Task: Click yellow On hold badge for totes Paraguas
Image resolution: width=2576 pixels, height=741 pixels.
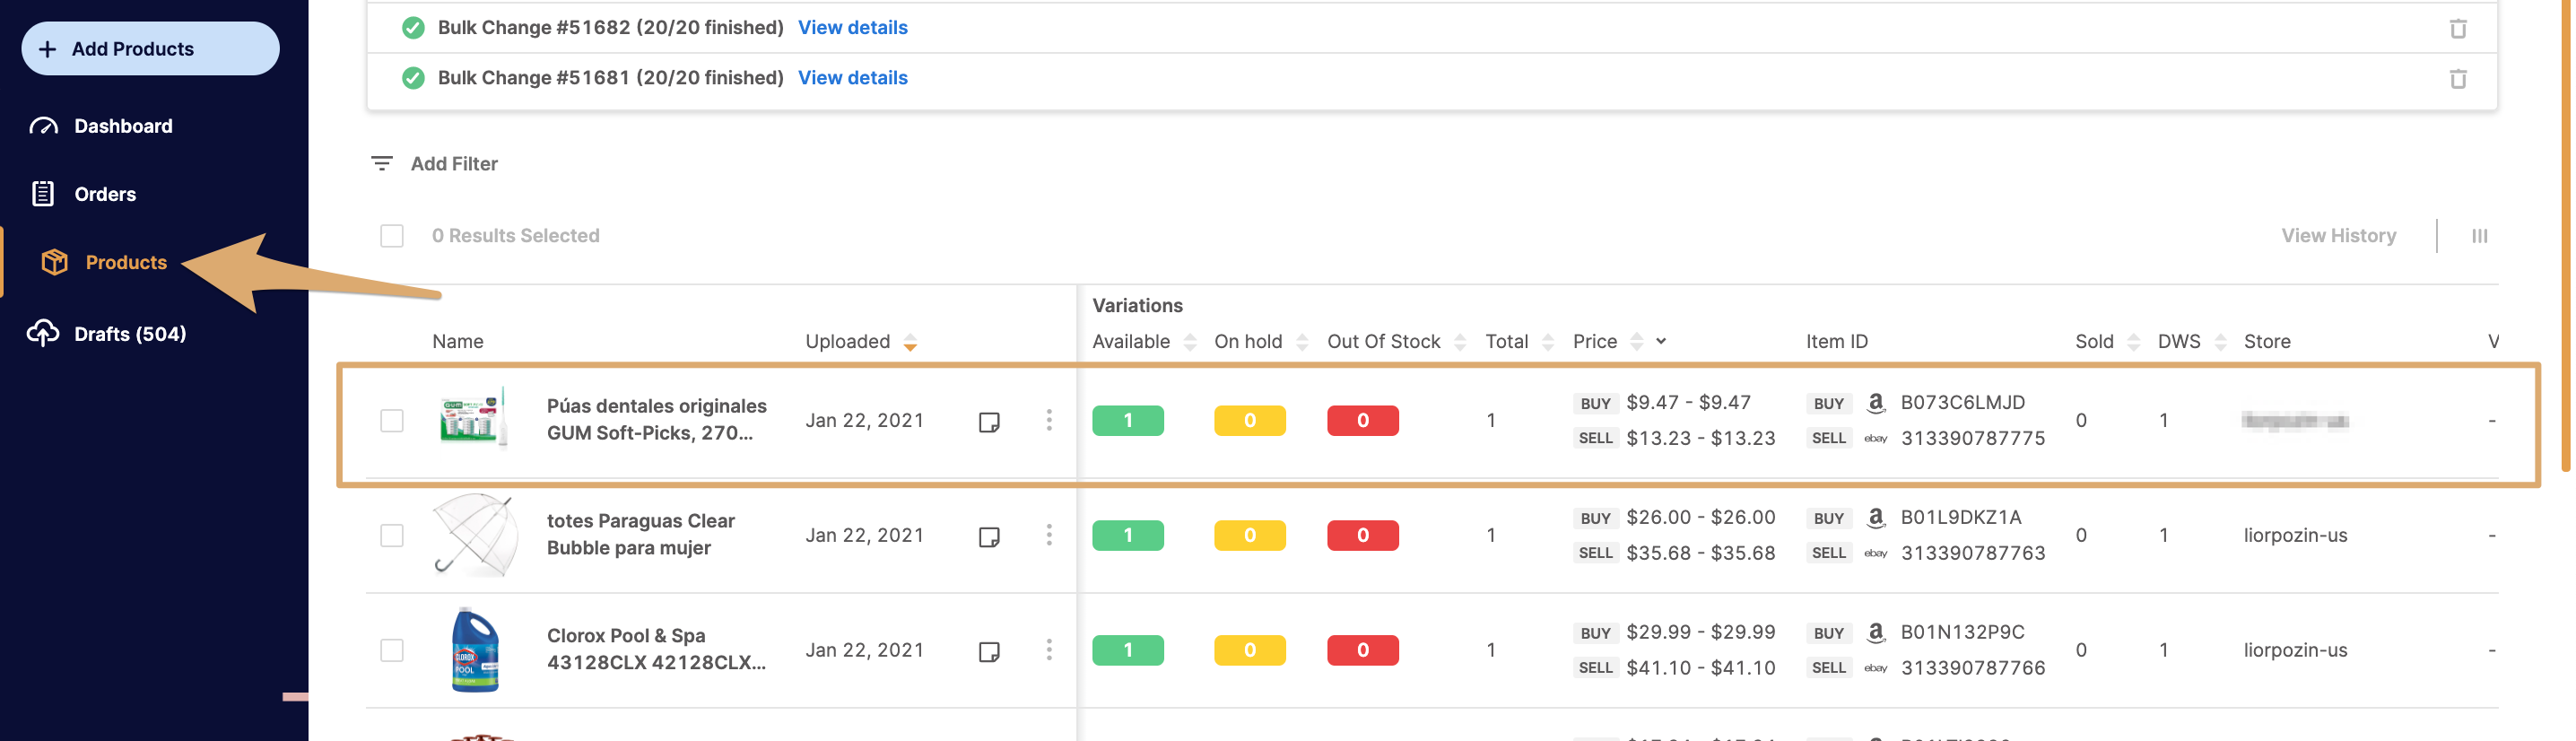Action: [1249, 535]
